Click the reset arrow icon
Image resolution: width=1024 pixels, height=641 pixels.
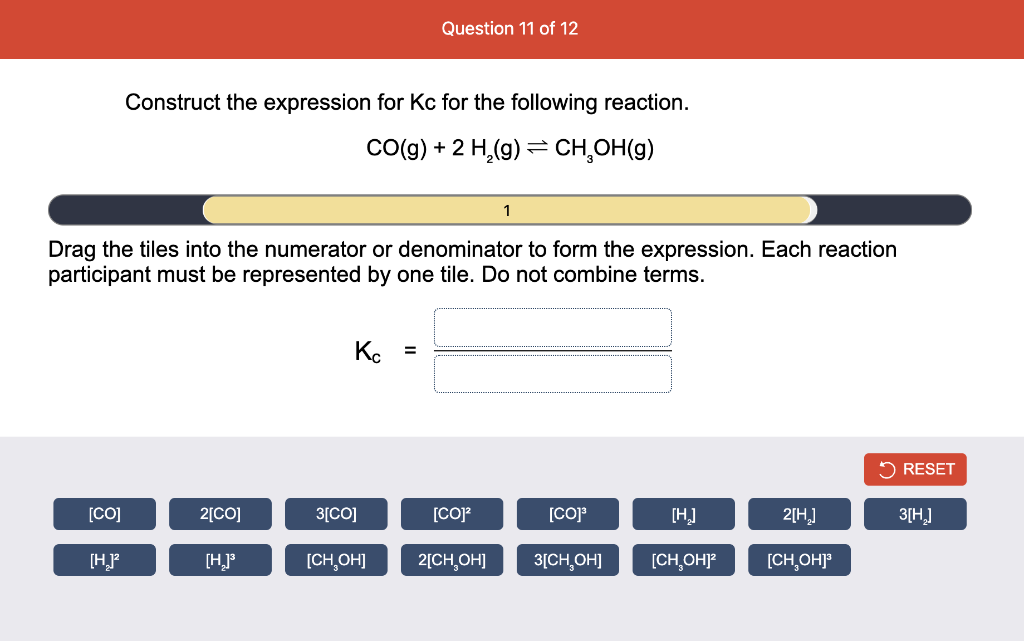click(885, 469)
